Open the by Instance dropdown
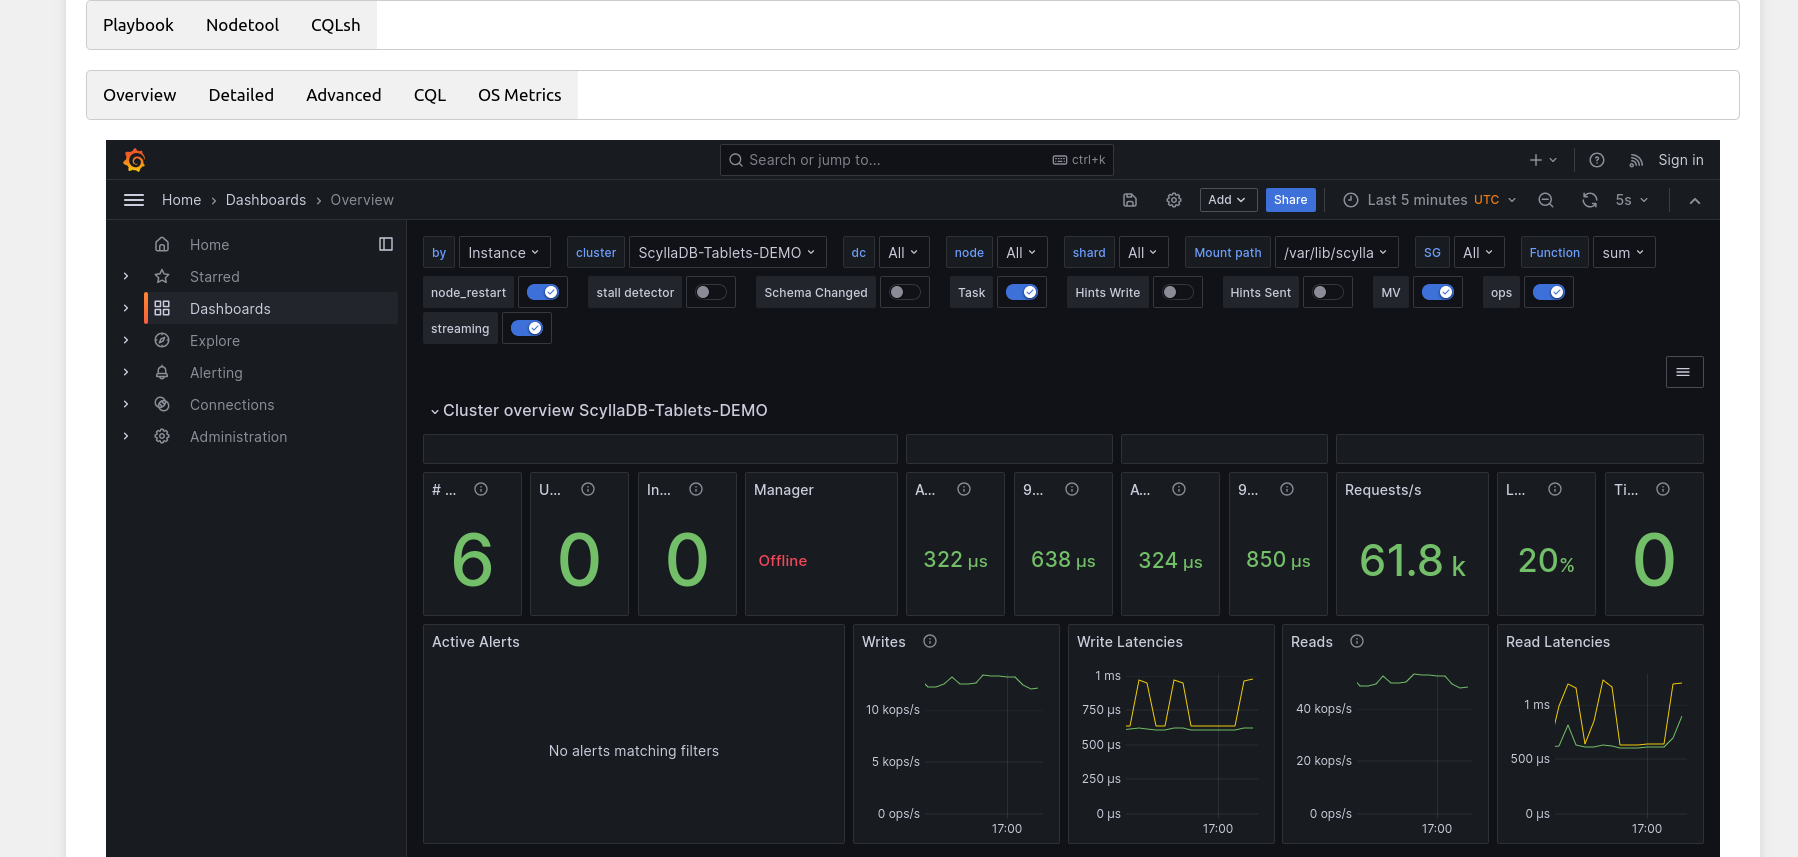The width and height of the screenshot is (1798, 857). click(504, 252)
